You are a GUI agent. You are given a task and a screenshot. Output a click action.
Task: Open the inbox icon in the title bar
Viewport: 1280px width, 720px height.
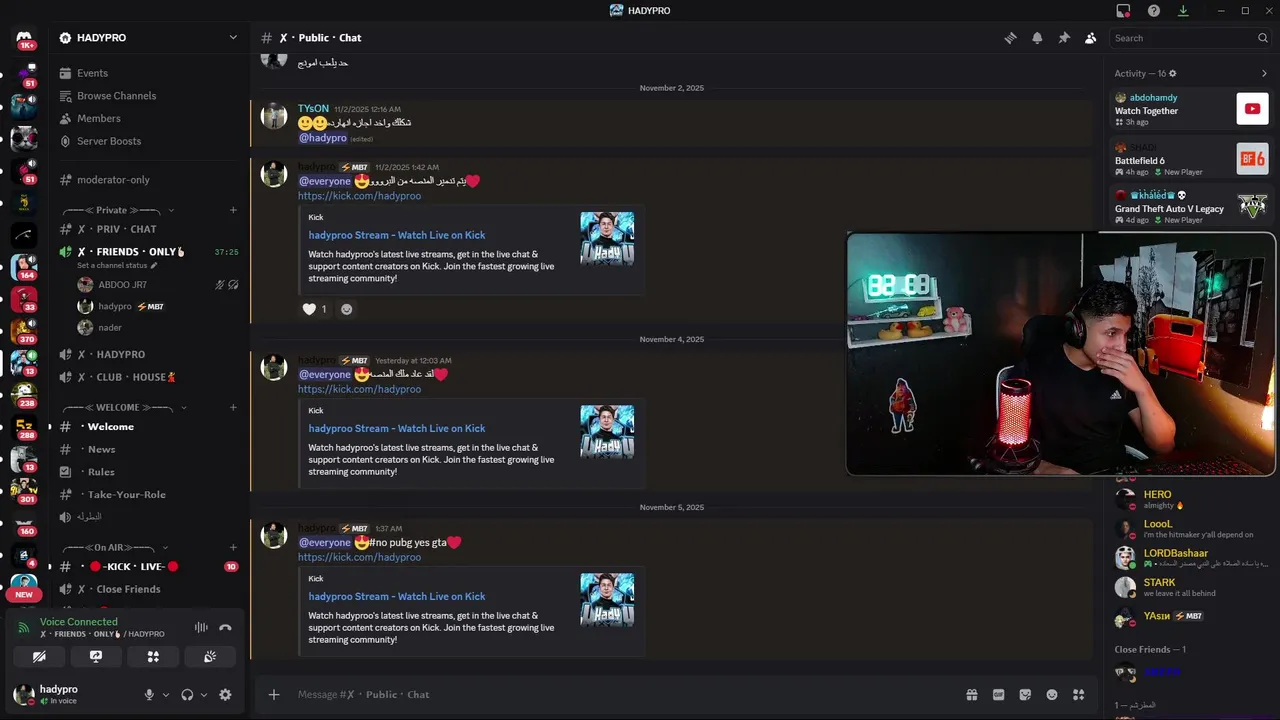(x=1123, y=10)
